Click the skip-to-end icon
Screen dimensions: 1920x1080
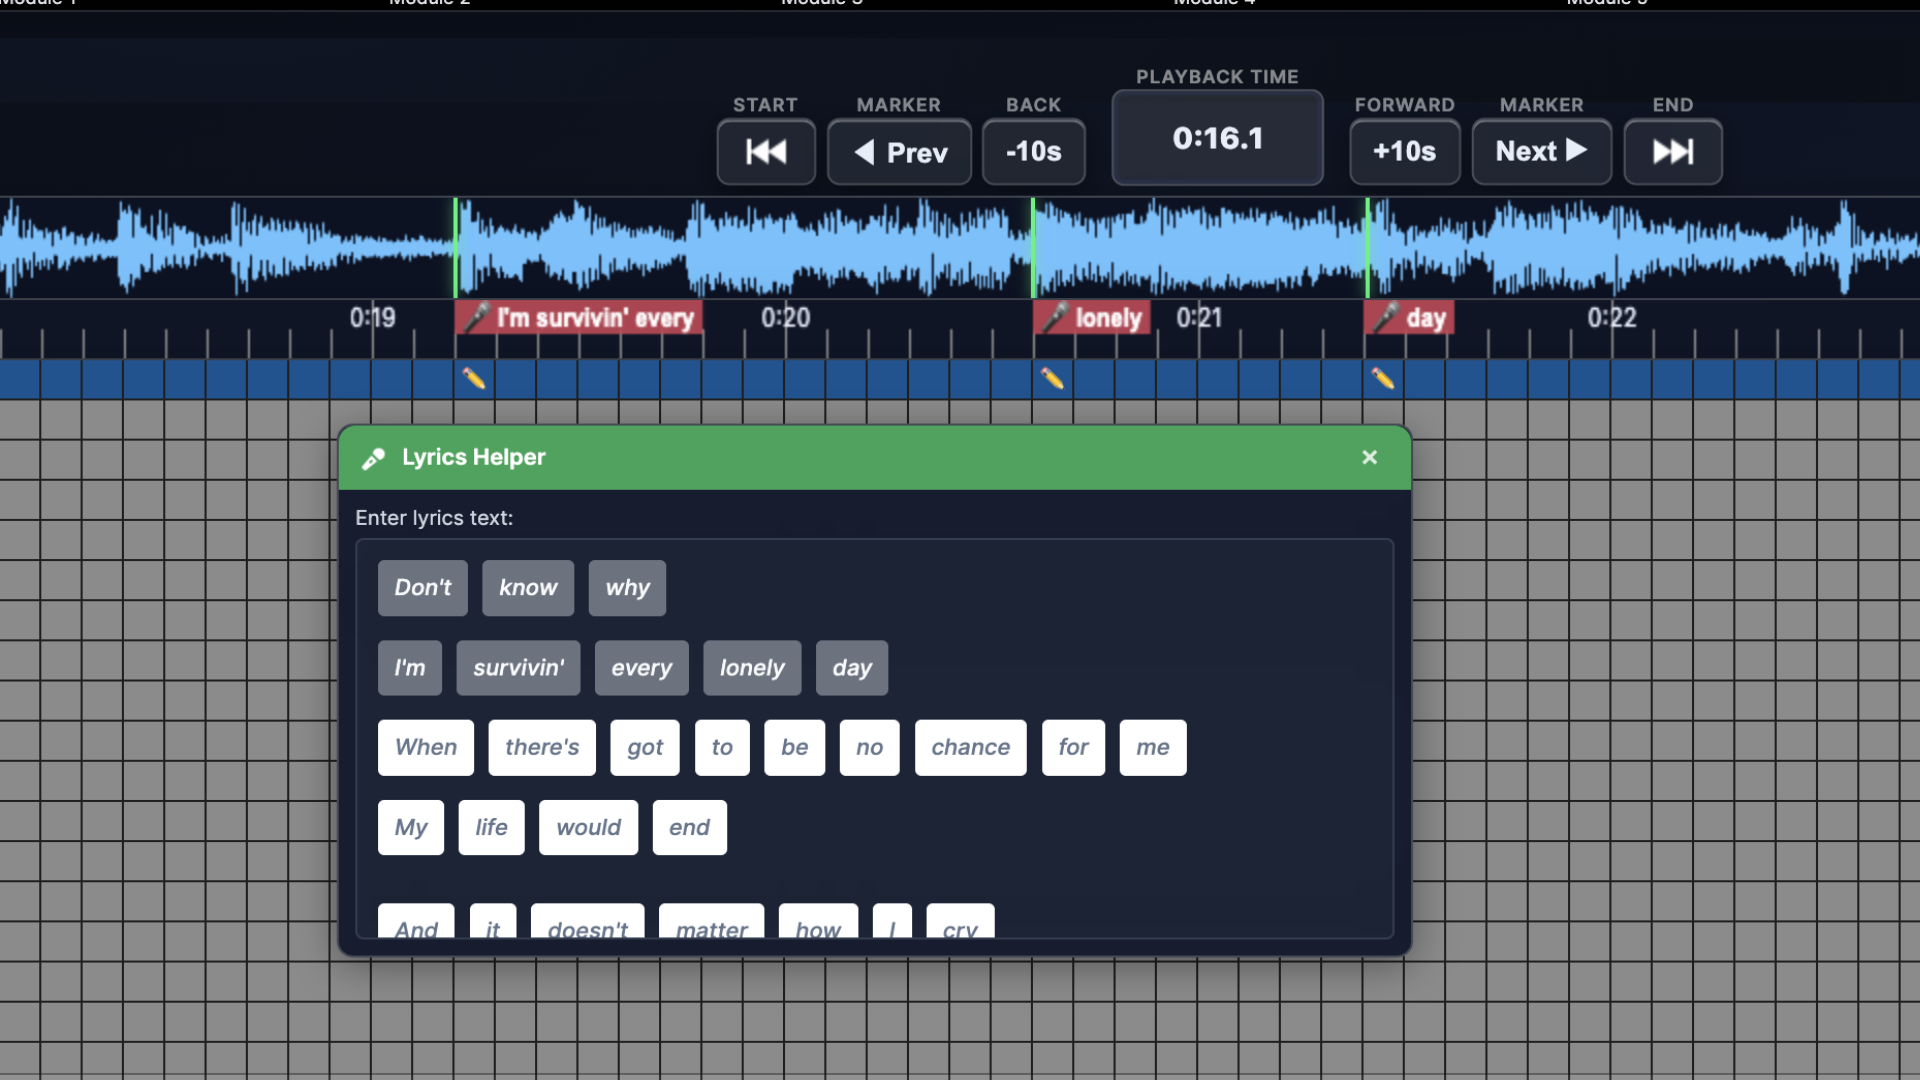1672,152
